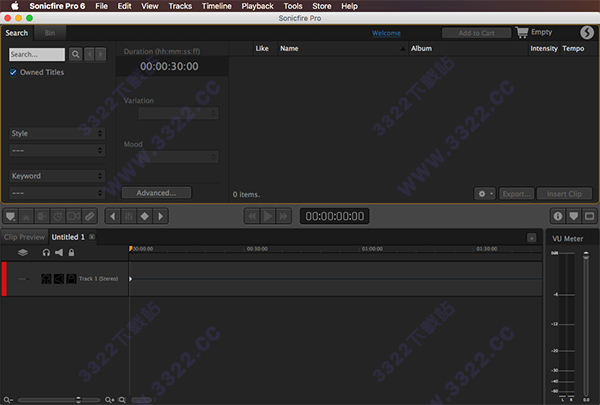Click the info icon at toolbar right
This screenshot has width=600, height=405.
click(558, 216)
